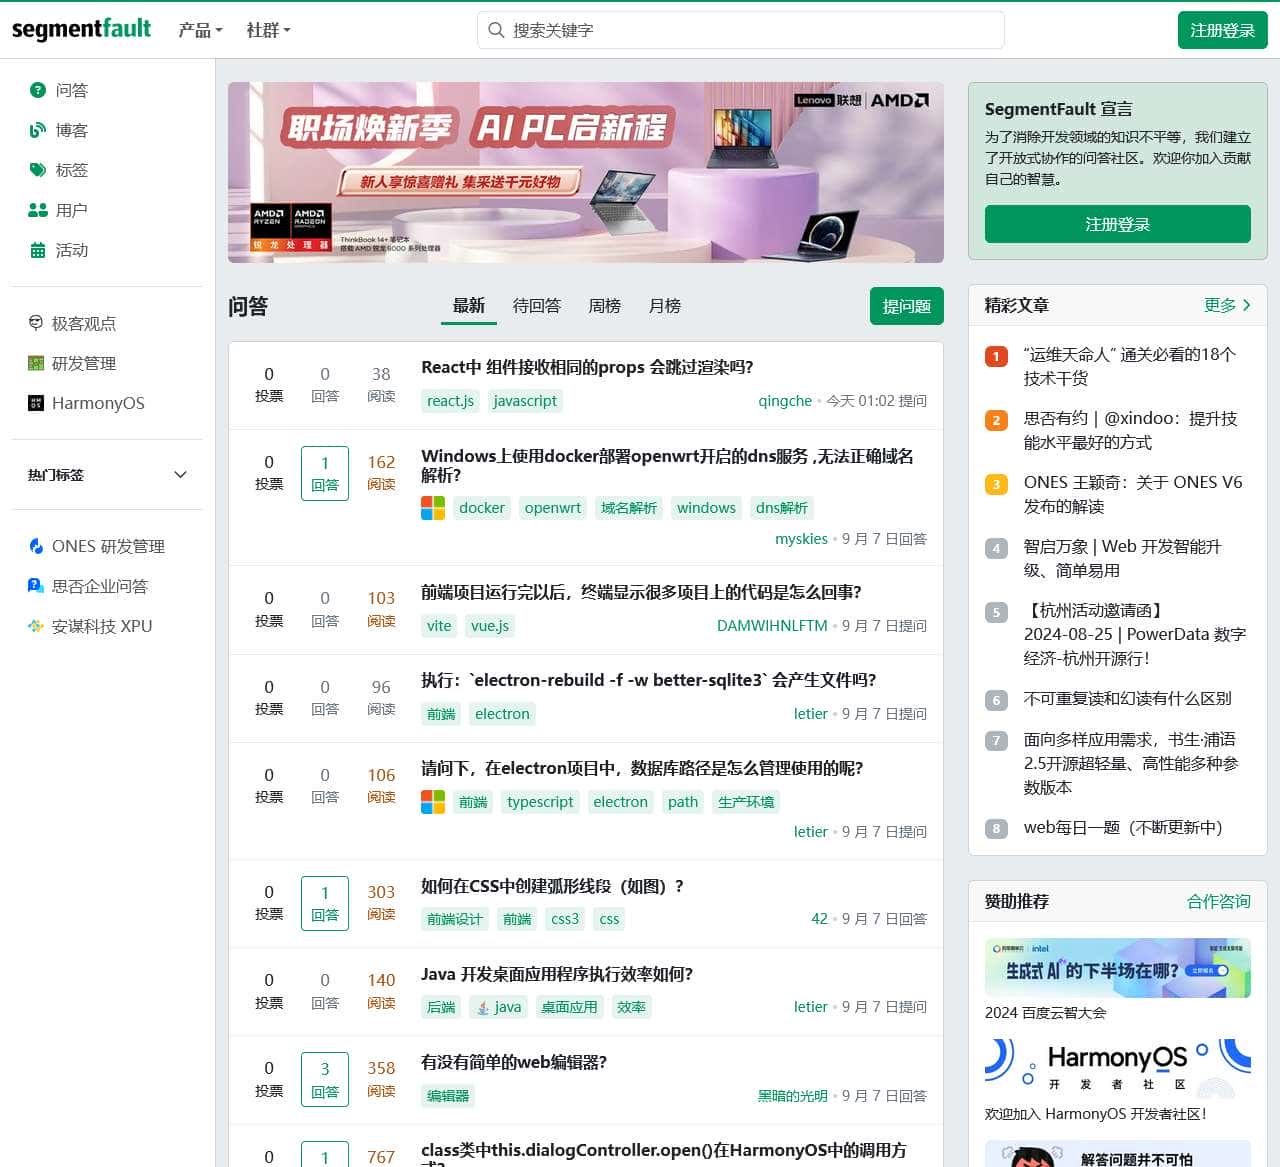The height and width of the screenshot is (1167, 1280).
Task: Click the 问答 question mark sidebar icon
Action: point(38,90)
